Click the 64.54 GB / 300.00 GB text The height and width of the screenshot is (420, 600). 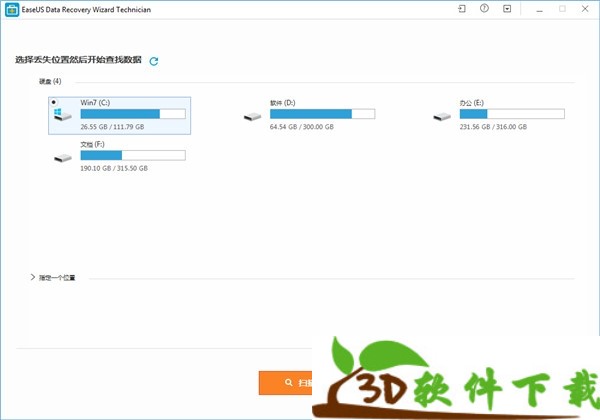[302, 127]
